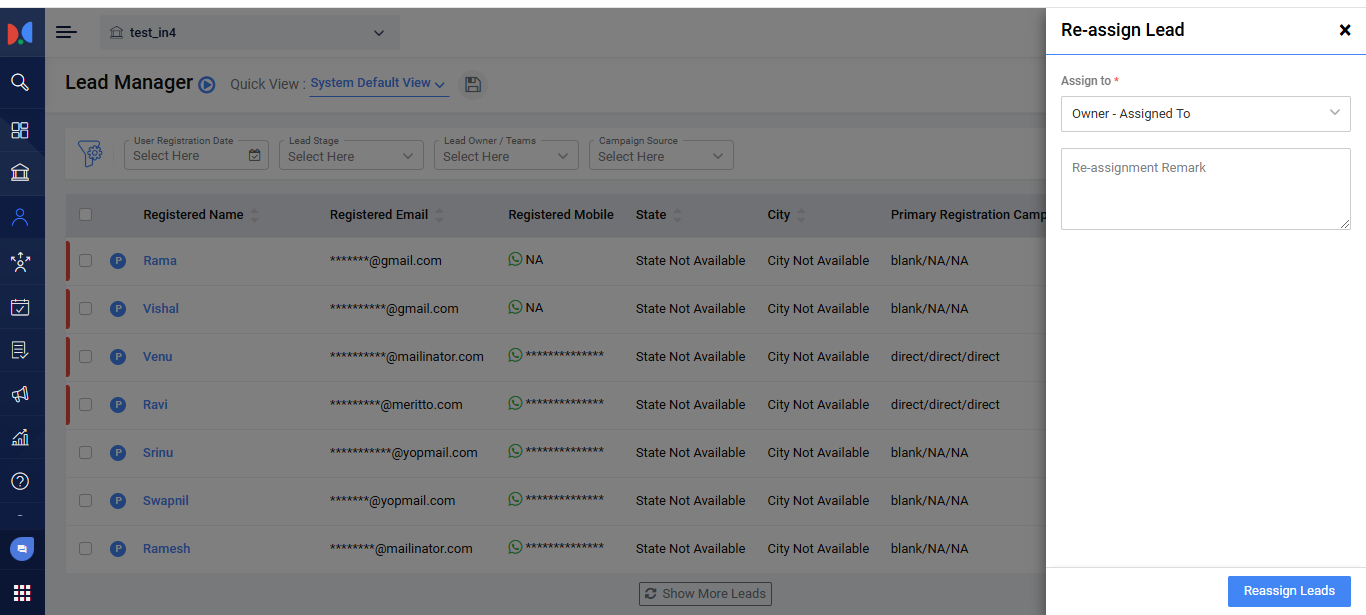1366x615 pixels.
Task: Select the checkbox next to Srinu
Action: click(x=85, y=453)
